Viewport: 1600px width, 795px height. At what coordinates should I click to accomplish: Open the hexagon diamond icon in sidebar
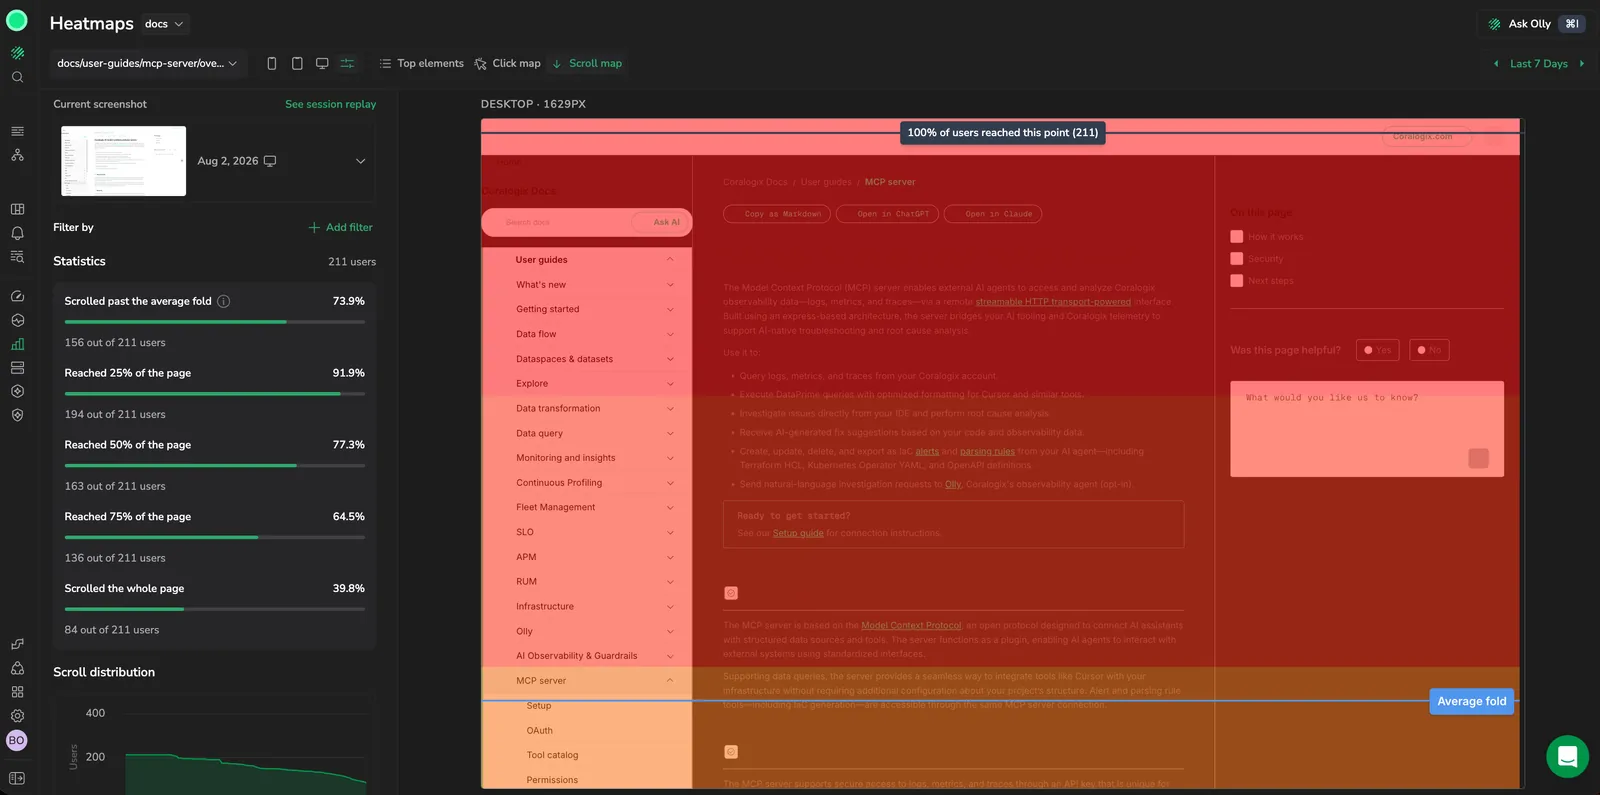17,391
